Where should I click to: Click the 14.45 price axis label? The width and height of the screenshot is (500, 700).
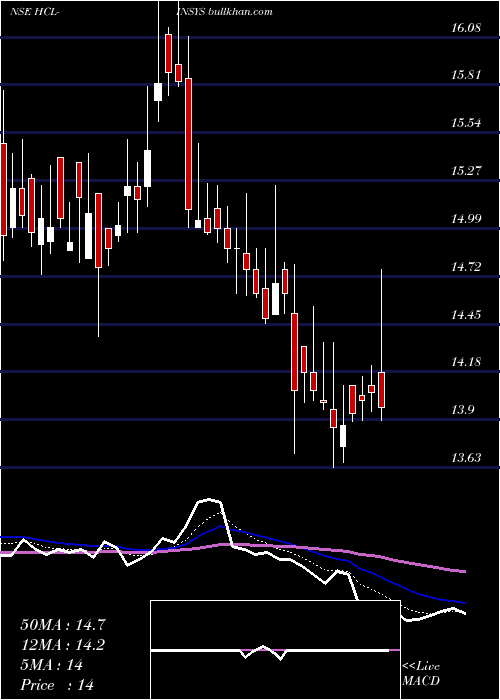click(x=466, y=315)
